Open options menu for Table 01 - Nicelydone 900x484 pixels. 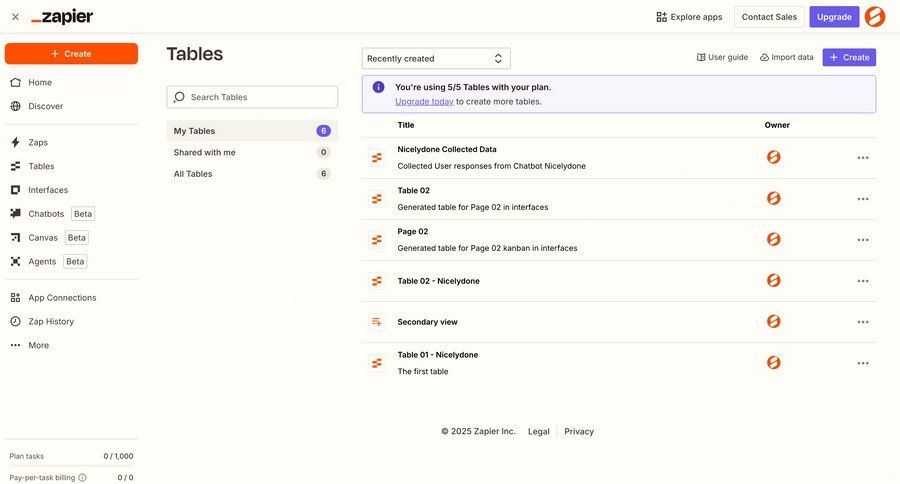(863, 363)
